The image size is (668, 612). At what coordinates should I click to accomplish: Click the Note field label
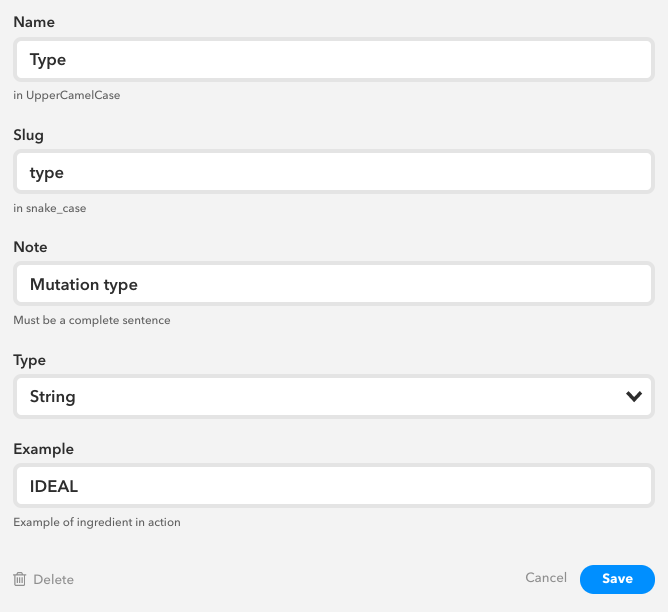click(x=30, y=247)
